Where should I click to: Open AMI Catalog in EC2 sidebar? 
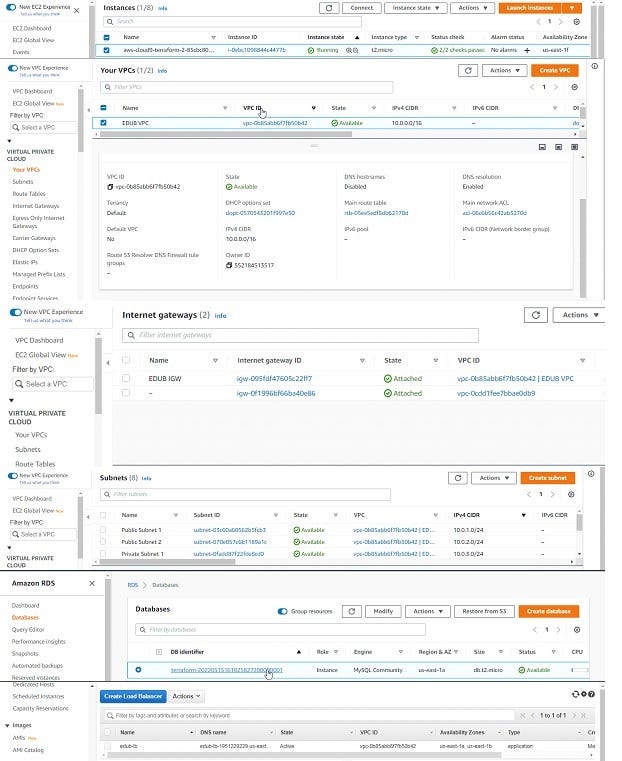pyautogui.click(x=28, y=750)
